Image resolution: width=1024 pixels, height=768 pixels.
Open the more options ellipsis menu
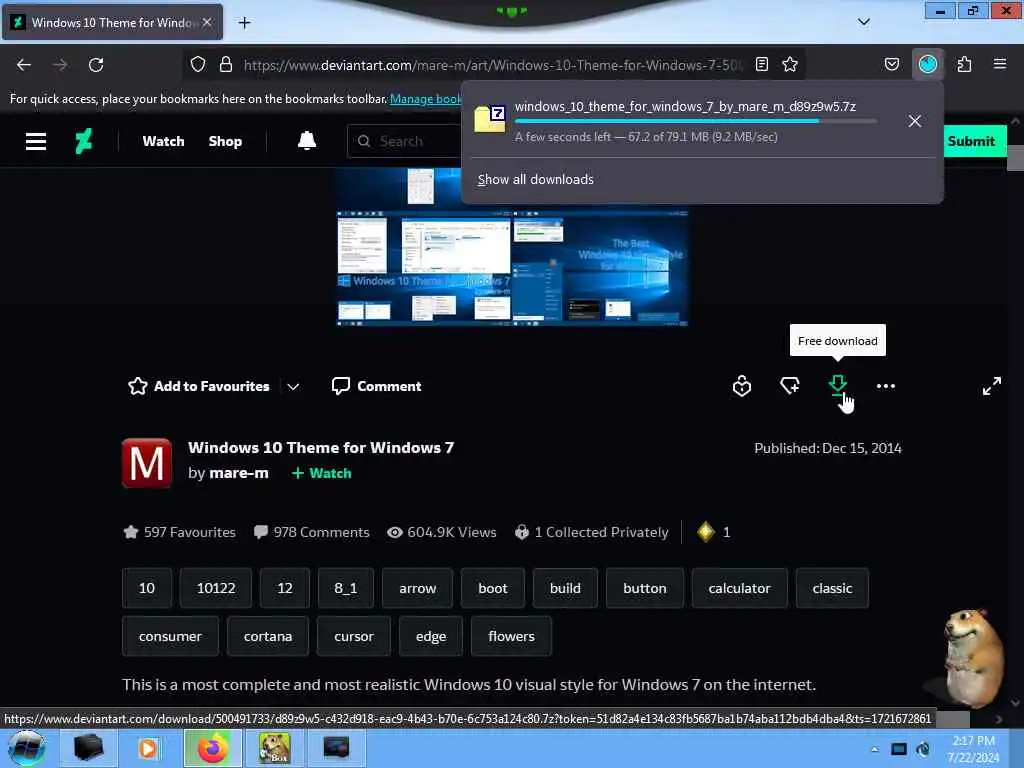pyautogui.click(x=886, y=386)
